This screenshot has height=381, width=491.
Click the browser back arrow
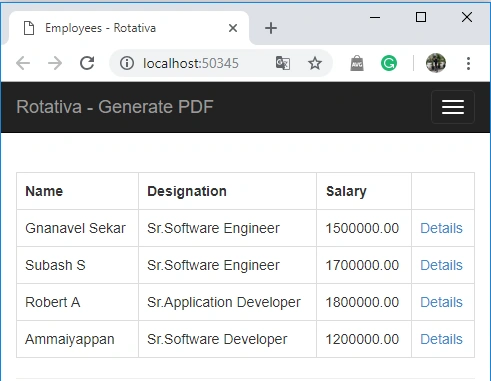pos(23,63)
